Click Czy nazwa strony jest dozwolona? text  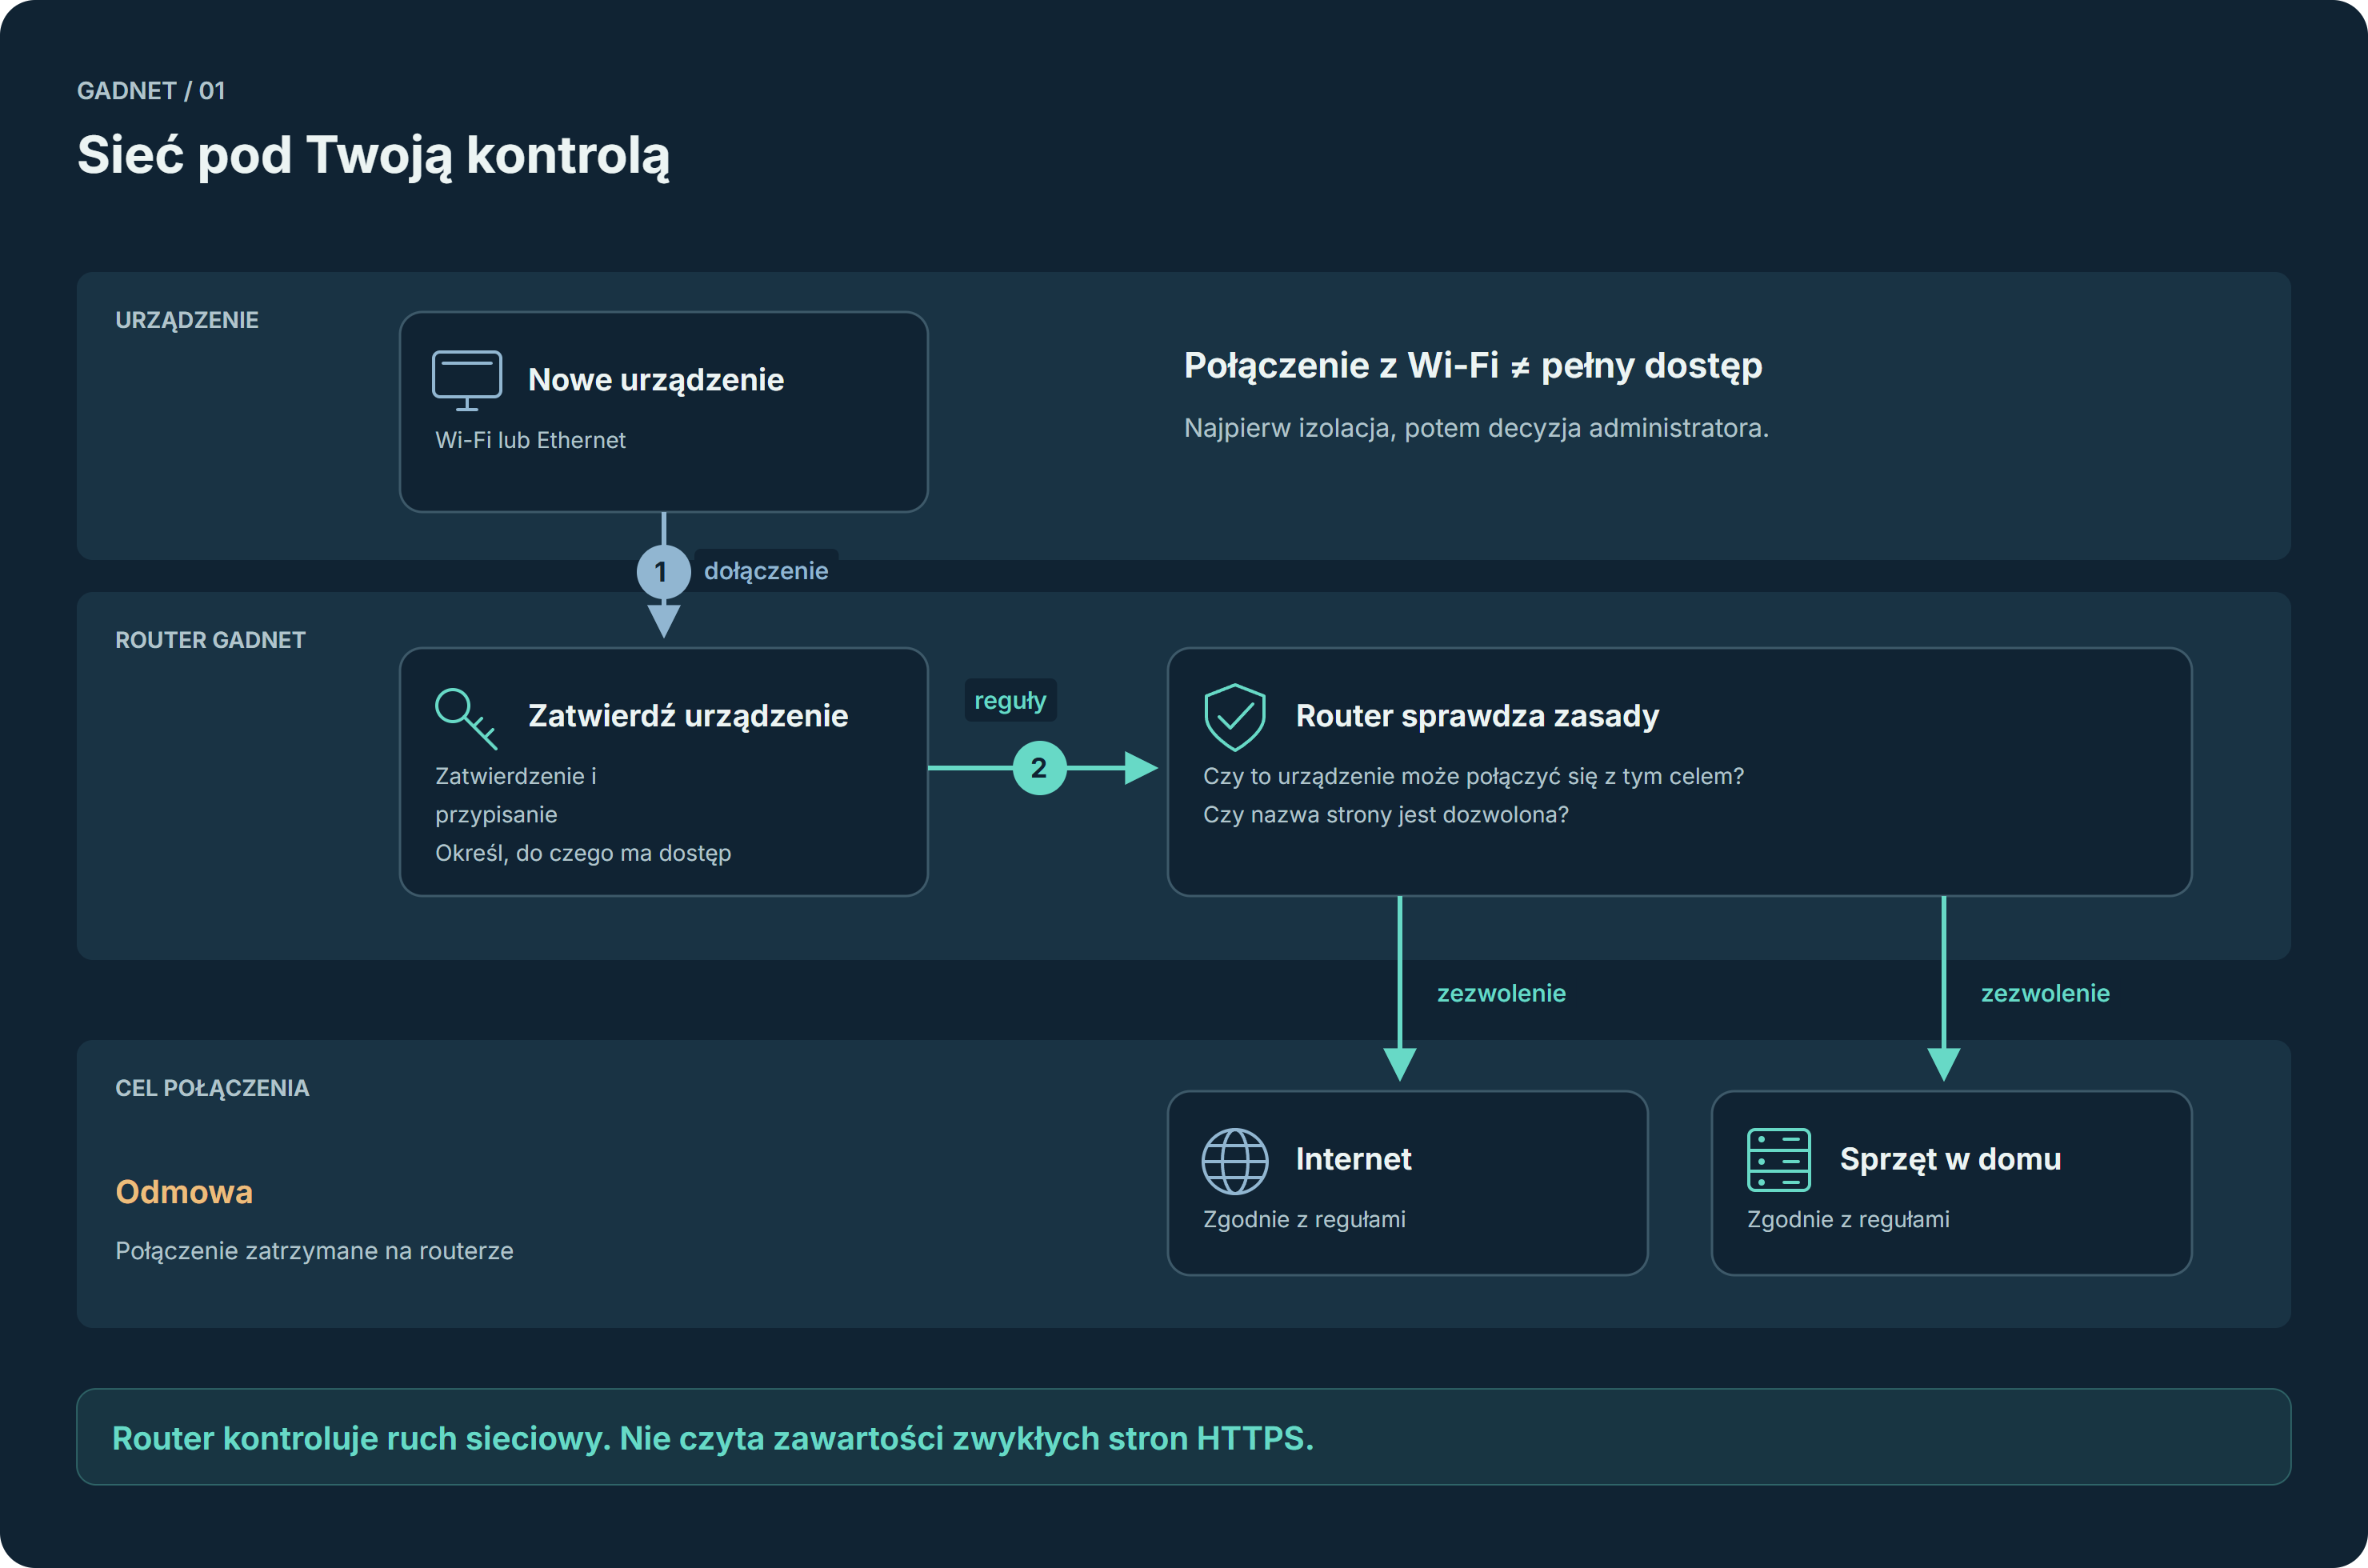(1386, 815)
